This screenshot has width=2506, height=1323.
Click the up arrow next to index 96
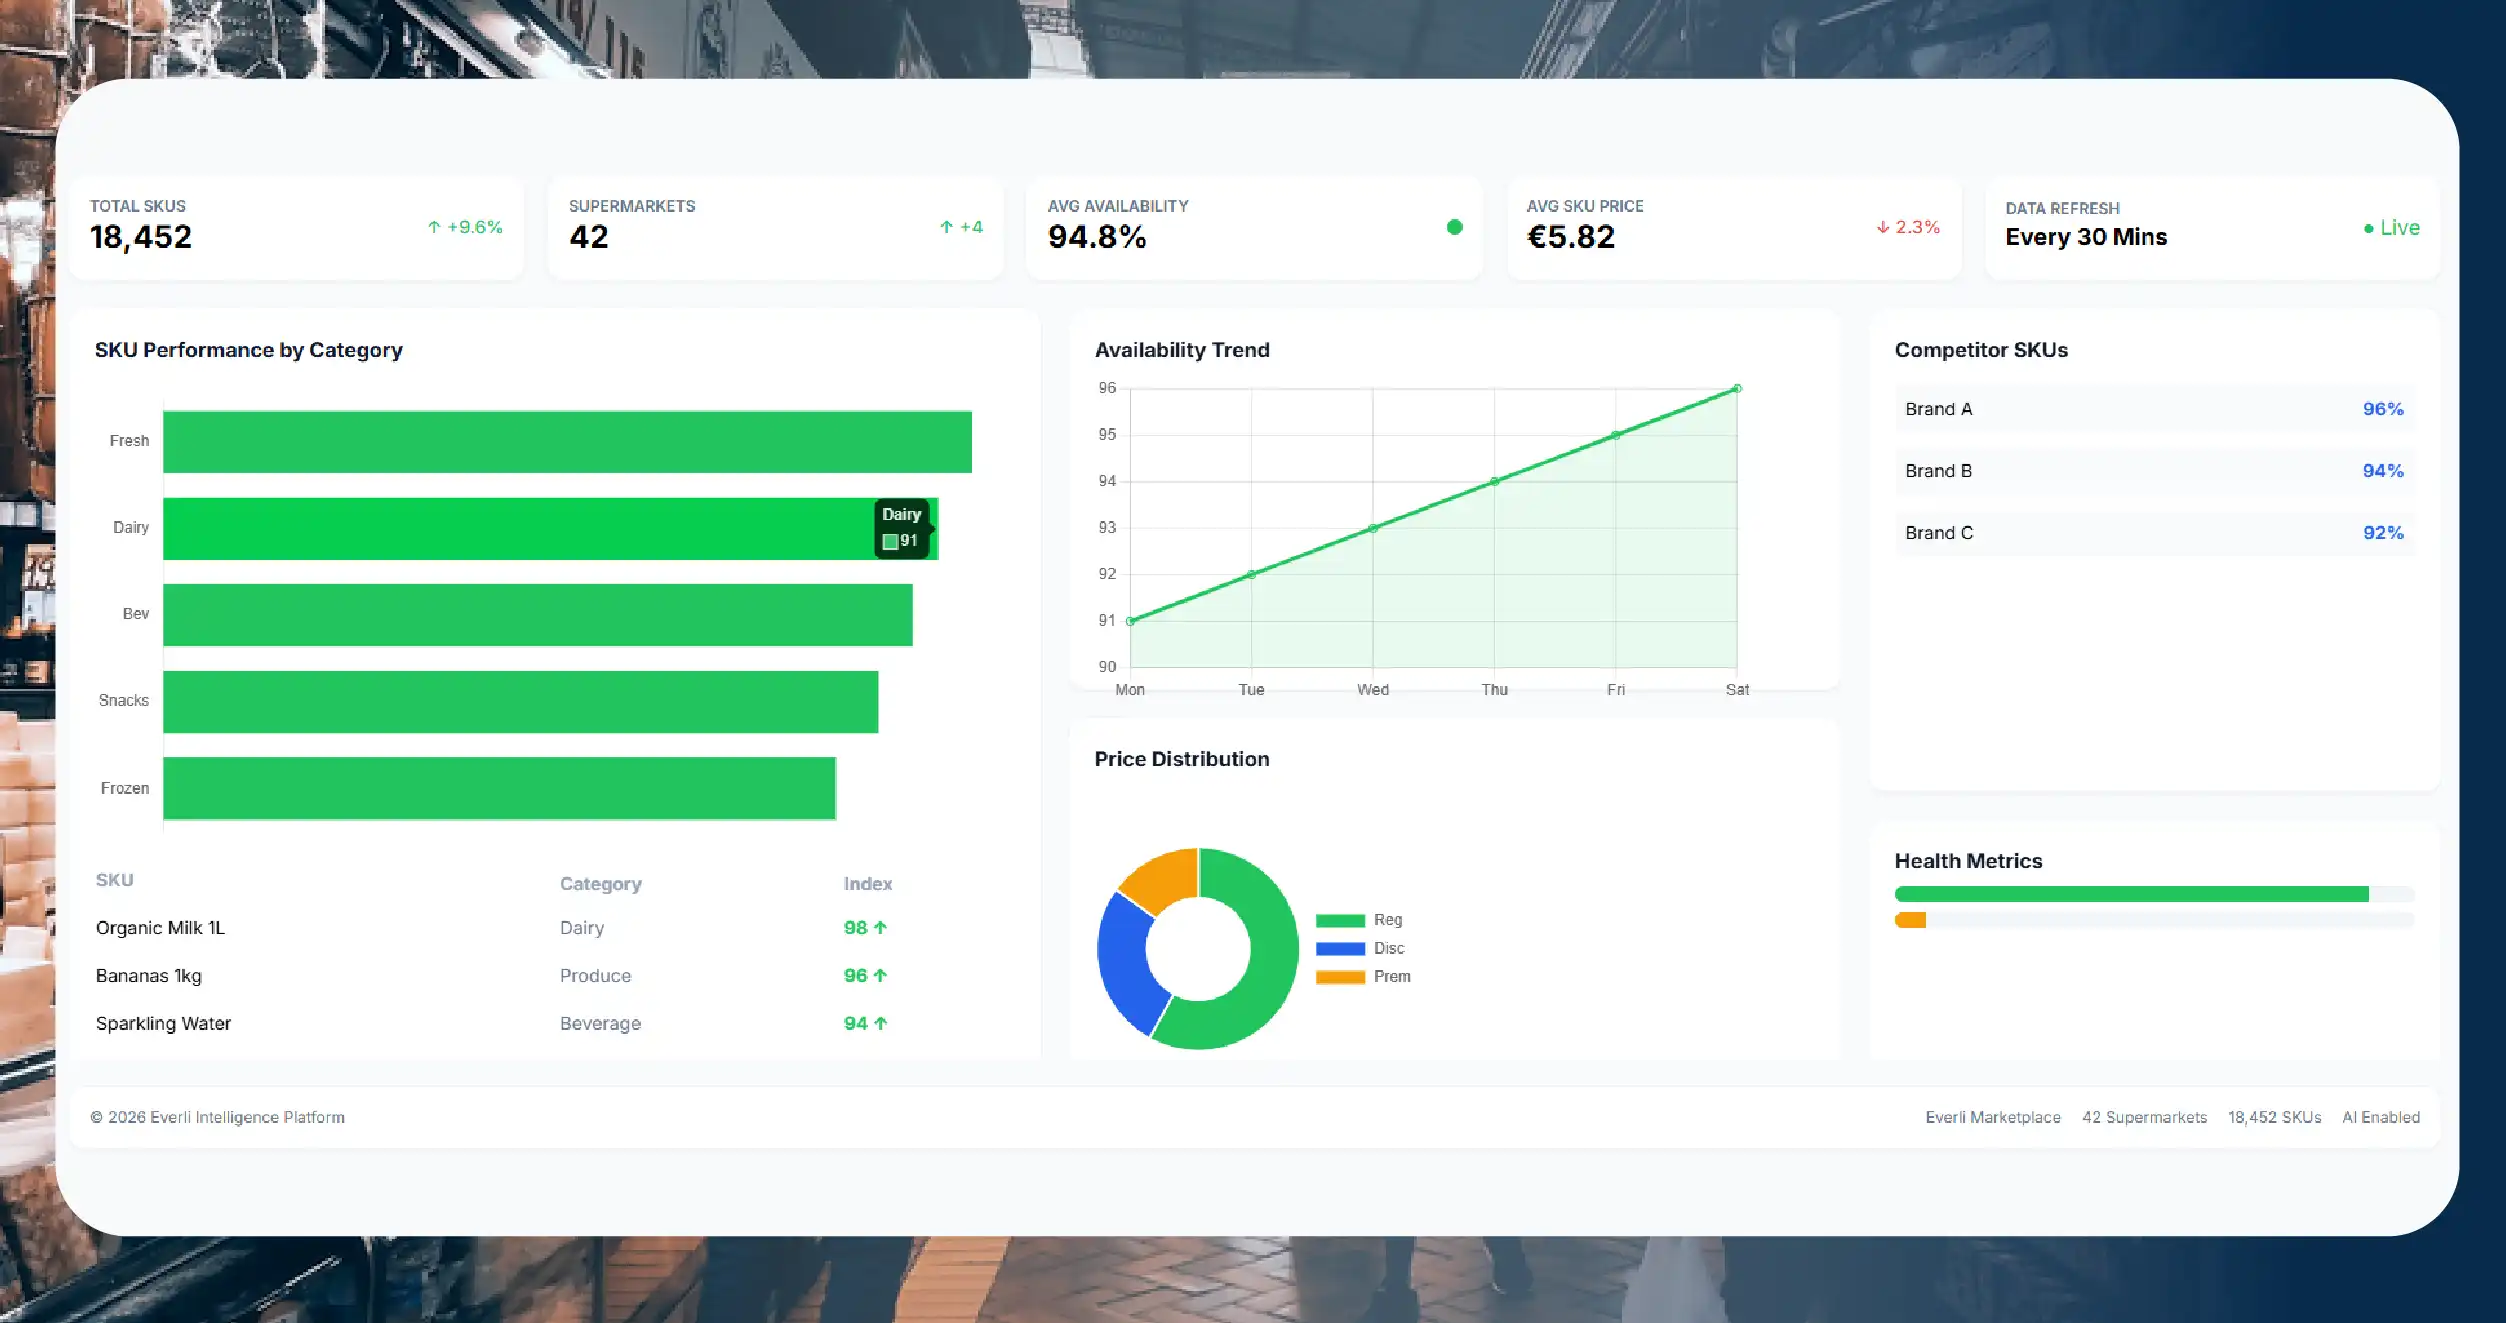[880, 975]
